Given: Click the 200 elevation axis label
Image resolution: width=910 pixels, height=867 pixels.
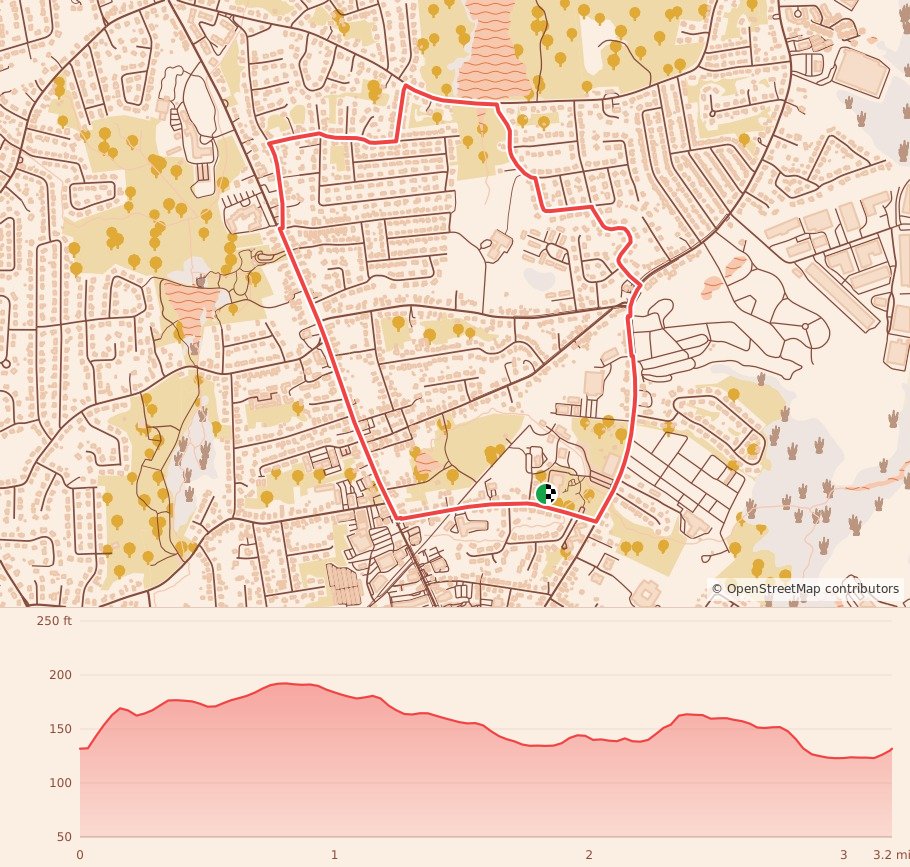Looking at the screenshot, I should (x=60, y=674).
